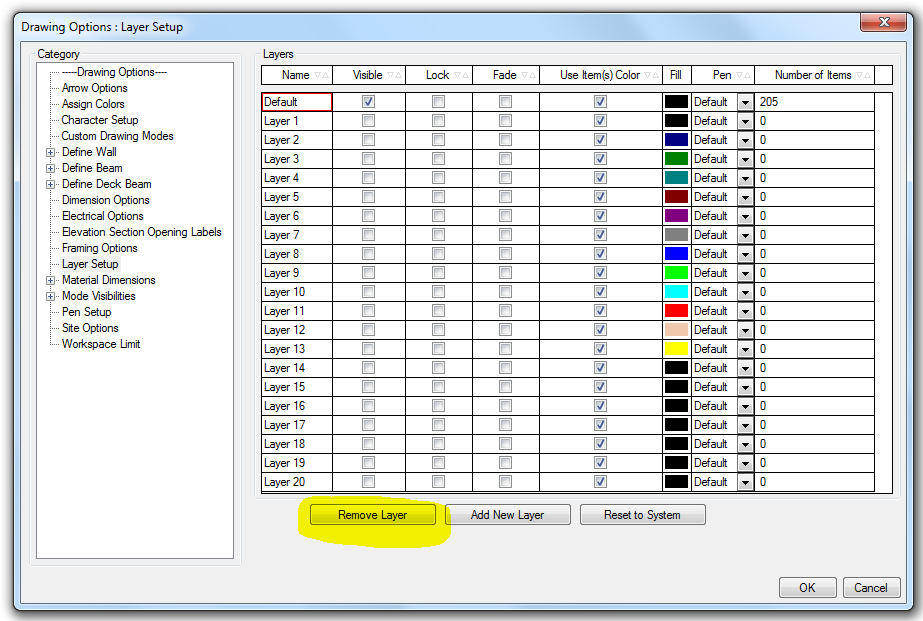This screenshot has width=923, height=621.
Task: Enable Lock checkbox for Layer 16
Action: (439, 406)
